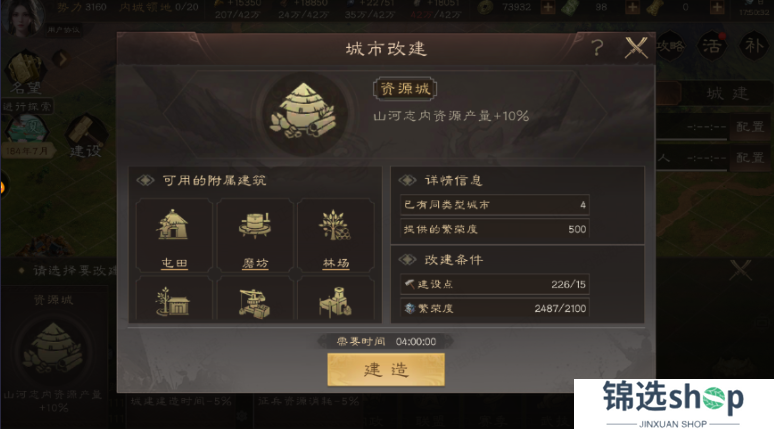Screen dimensions: 774x429
Task: Switch to the 城建 tab
Action: (x=727, y=93)
